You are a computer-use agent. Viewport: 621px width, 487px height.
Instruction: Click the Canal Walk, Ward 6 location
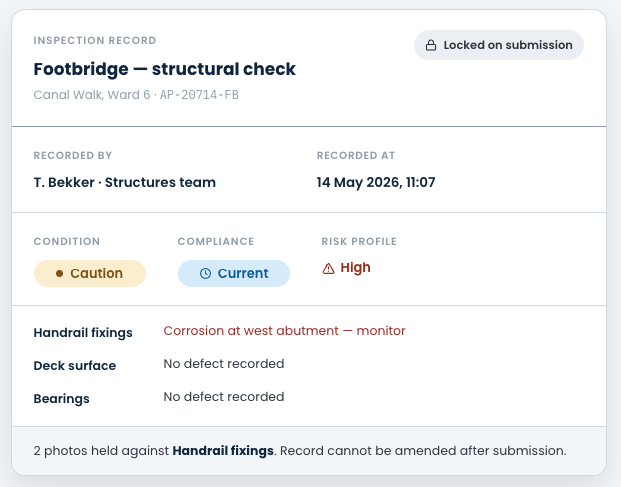click(x=92, y=95)
